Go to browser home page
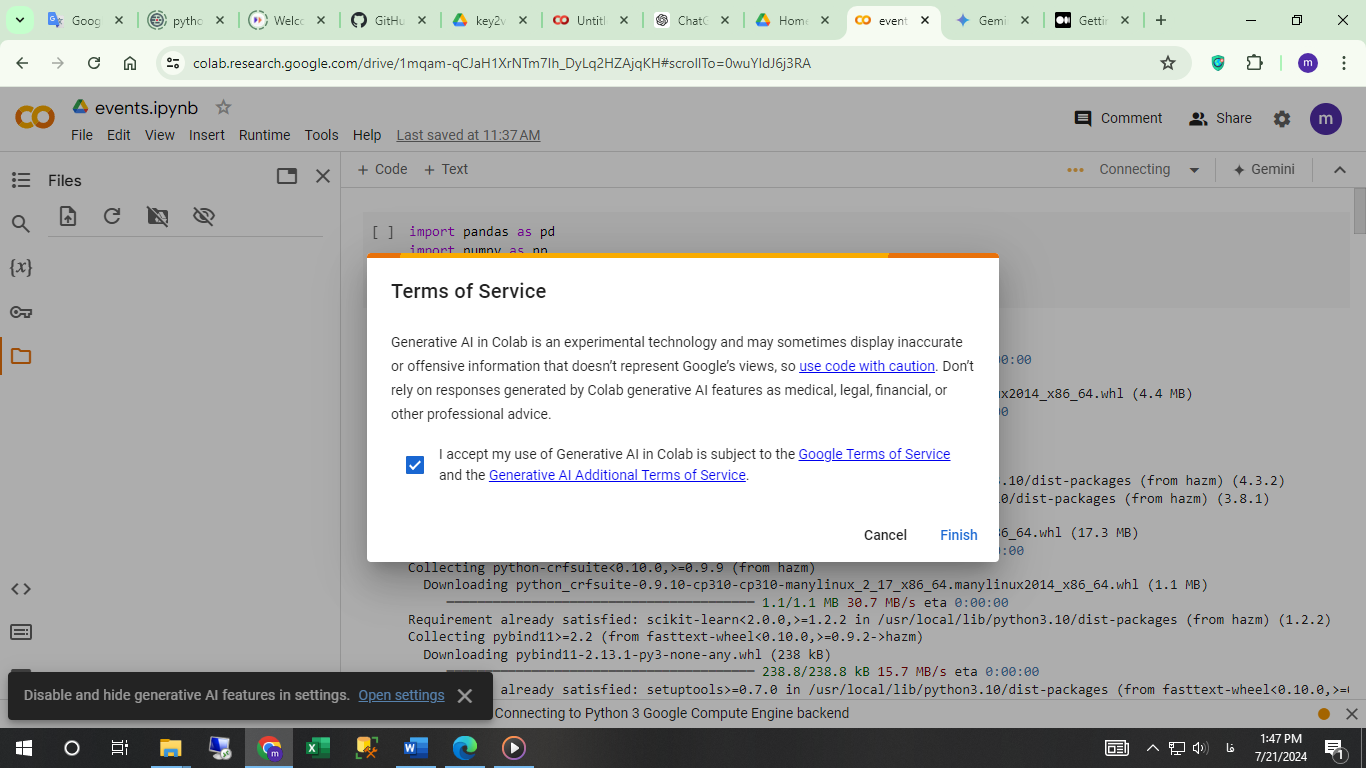 click(x=130, y=63)
